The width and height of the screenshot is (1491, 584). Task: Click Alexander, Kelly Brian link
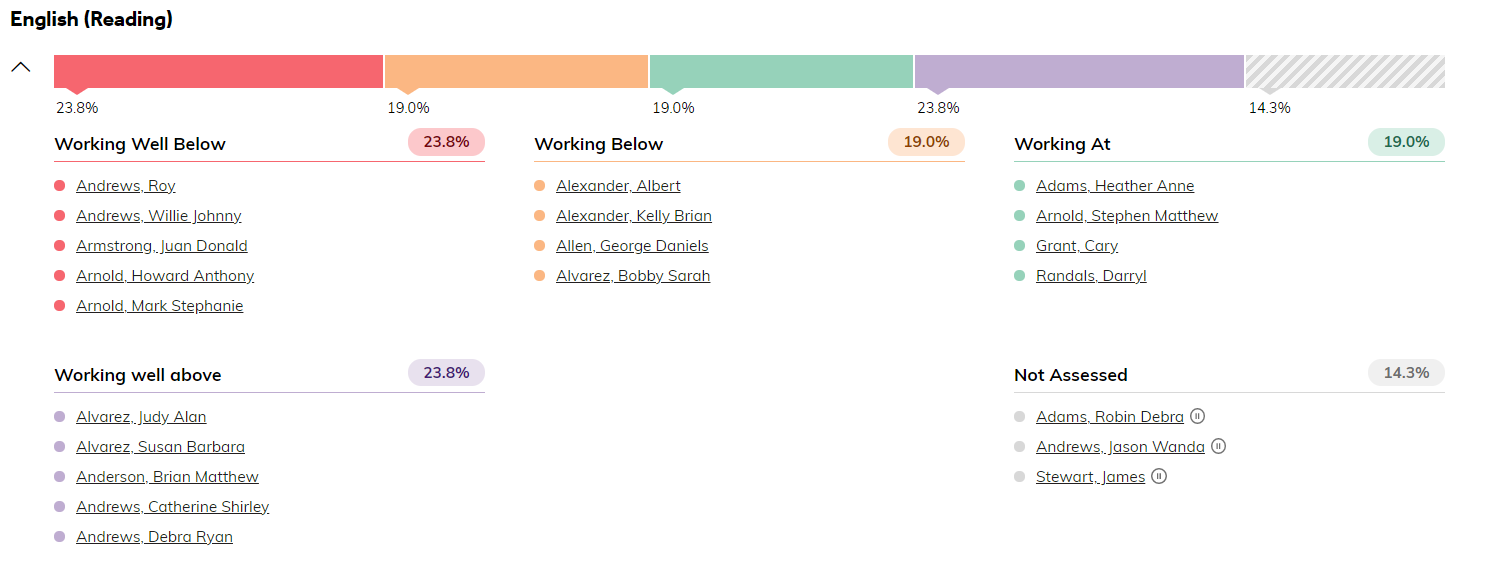coord(634,216)
